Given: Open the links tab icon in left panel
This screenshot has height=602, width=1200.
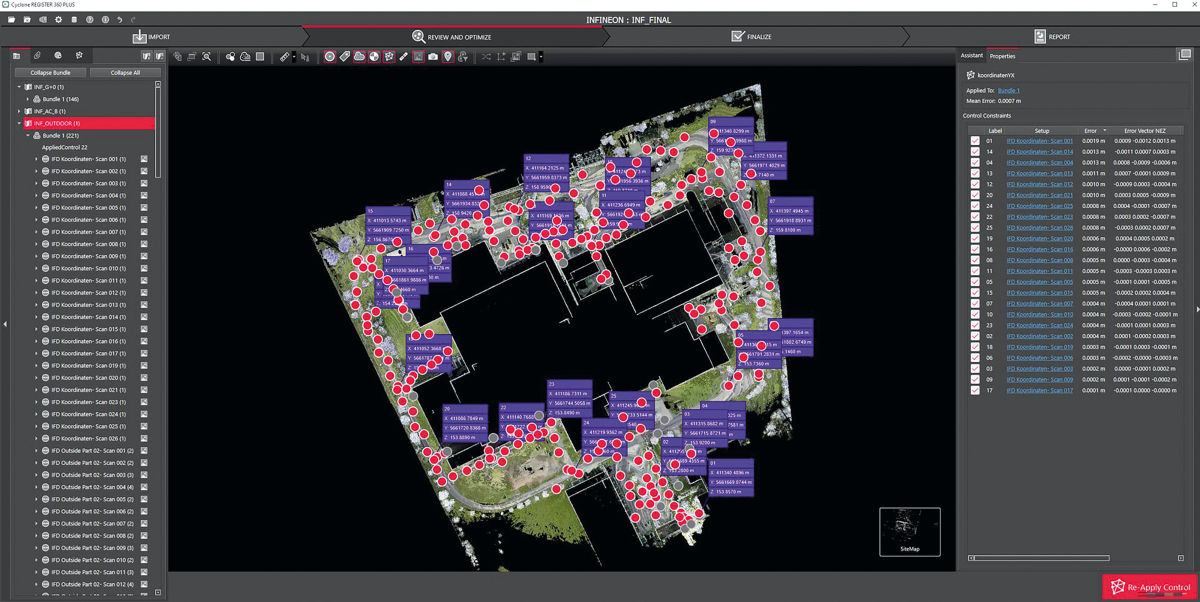Looking at the screenshot, I should click(37, 56).
